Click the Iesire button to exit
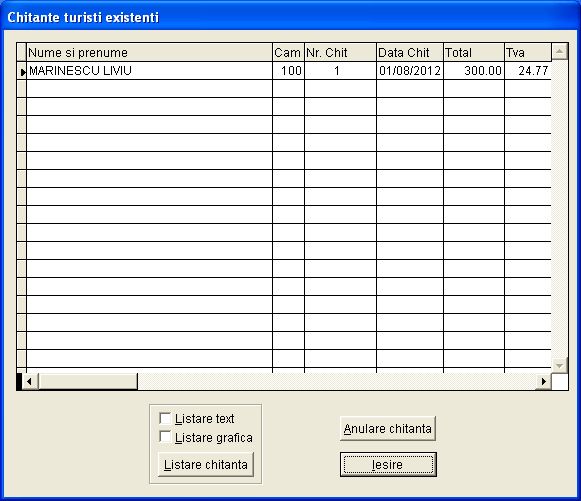 [x=388, y=464]
